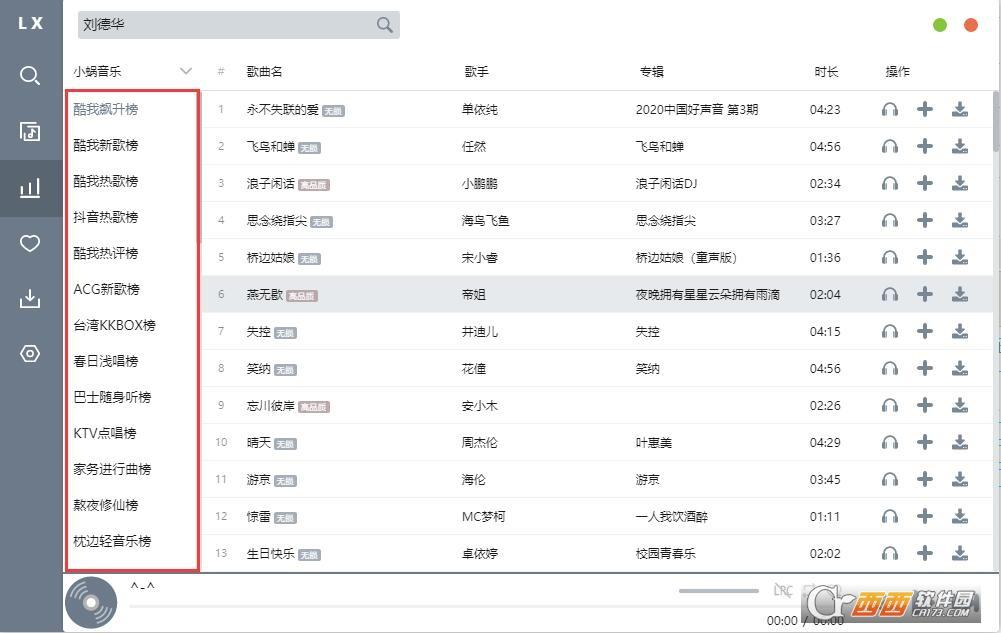This screenshot has width=1001, height=633.
Task: Download 晴天 song
Action: (x=960, y=443)
